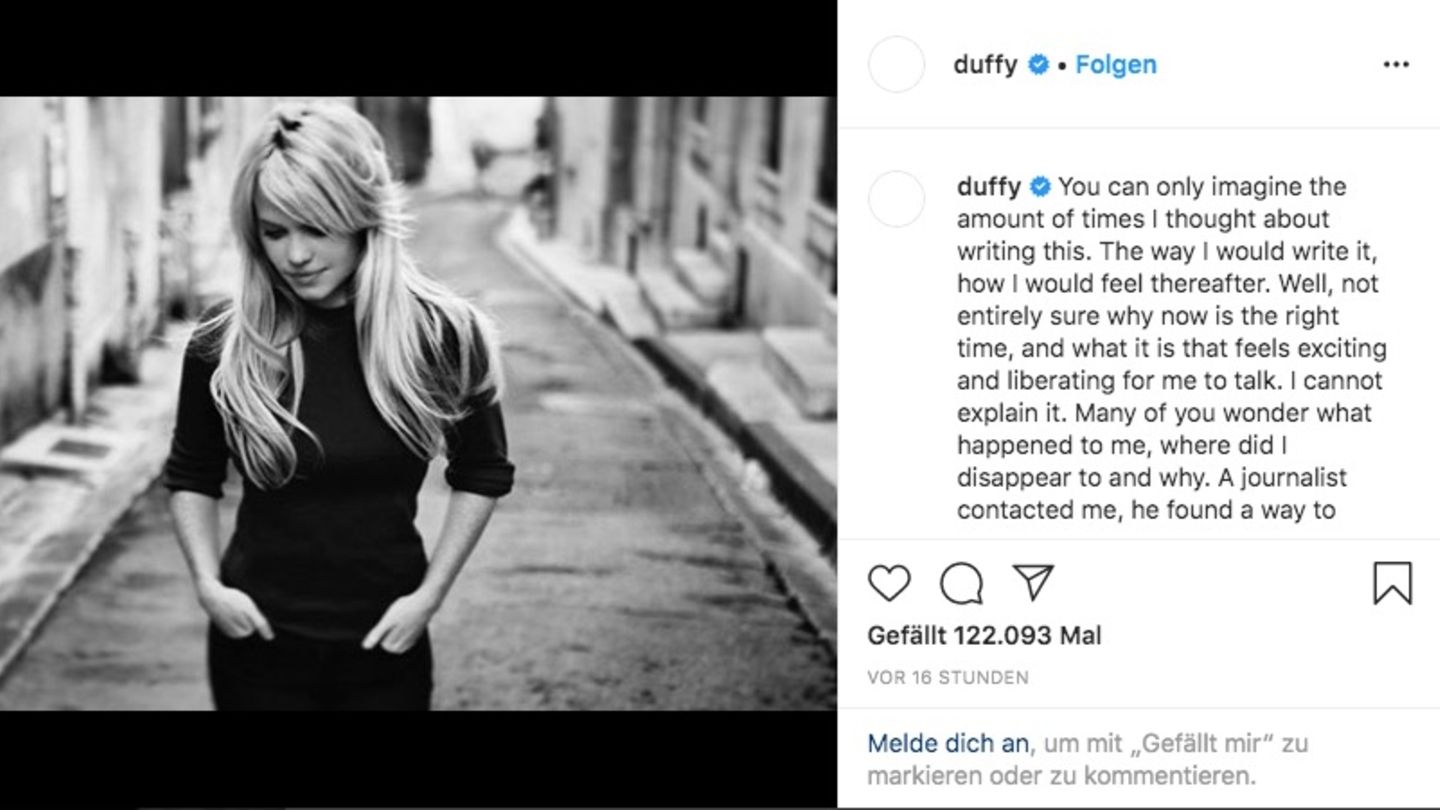This screenshot has width=1440, height=810.
Task: Save post with the bookmark icon
Action: tap(1392, 583)
